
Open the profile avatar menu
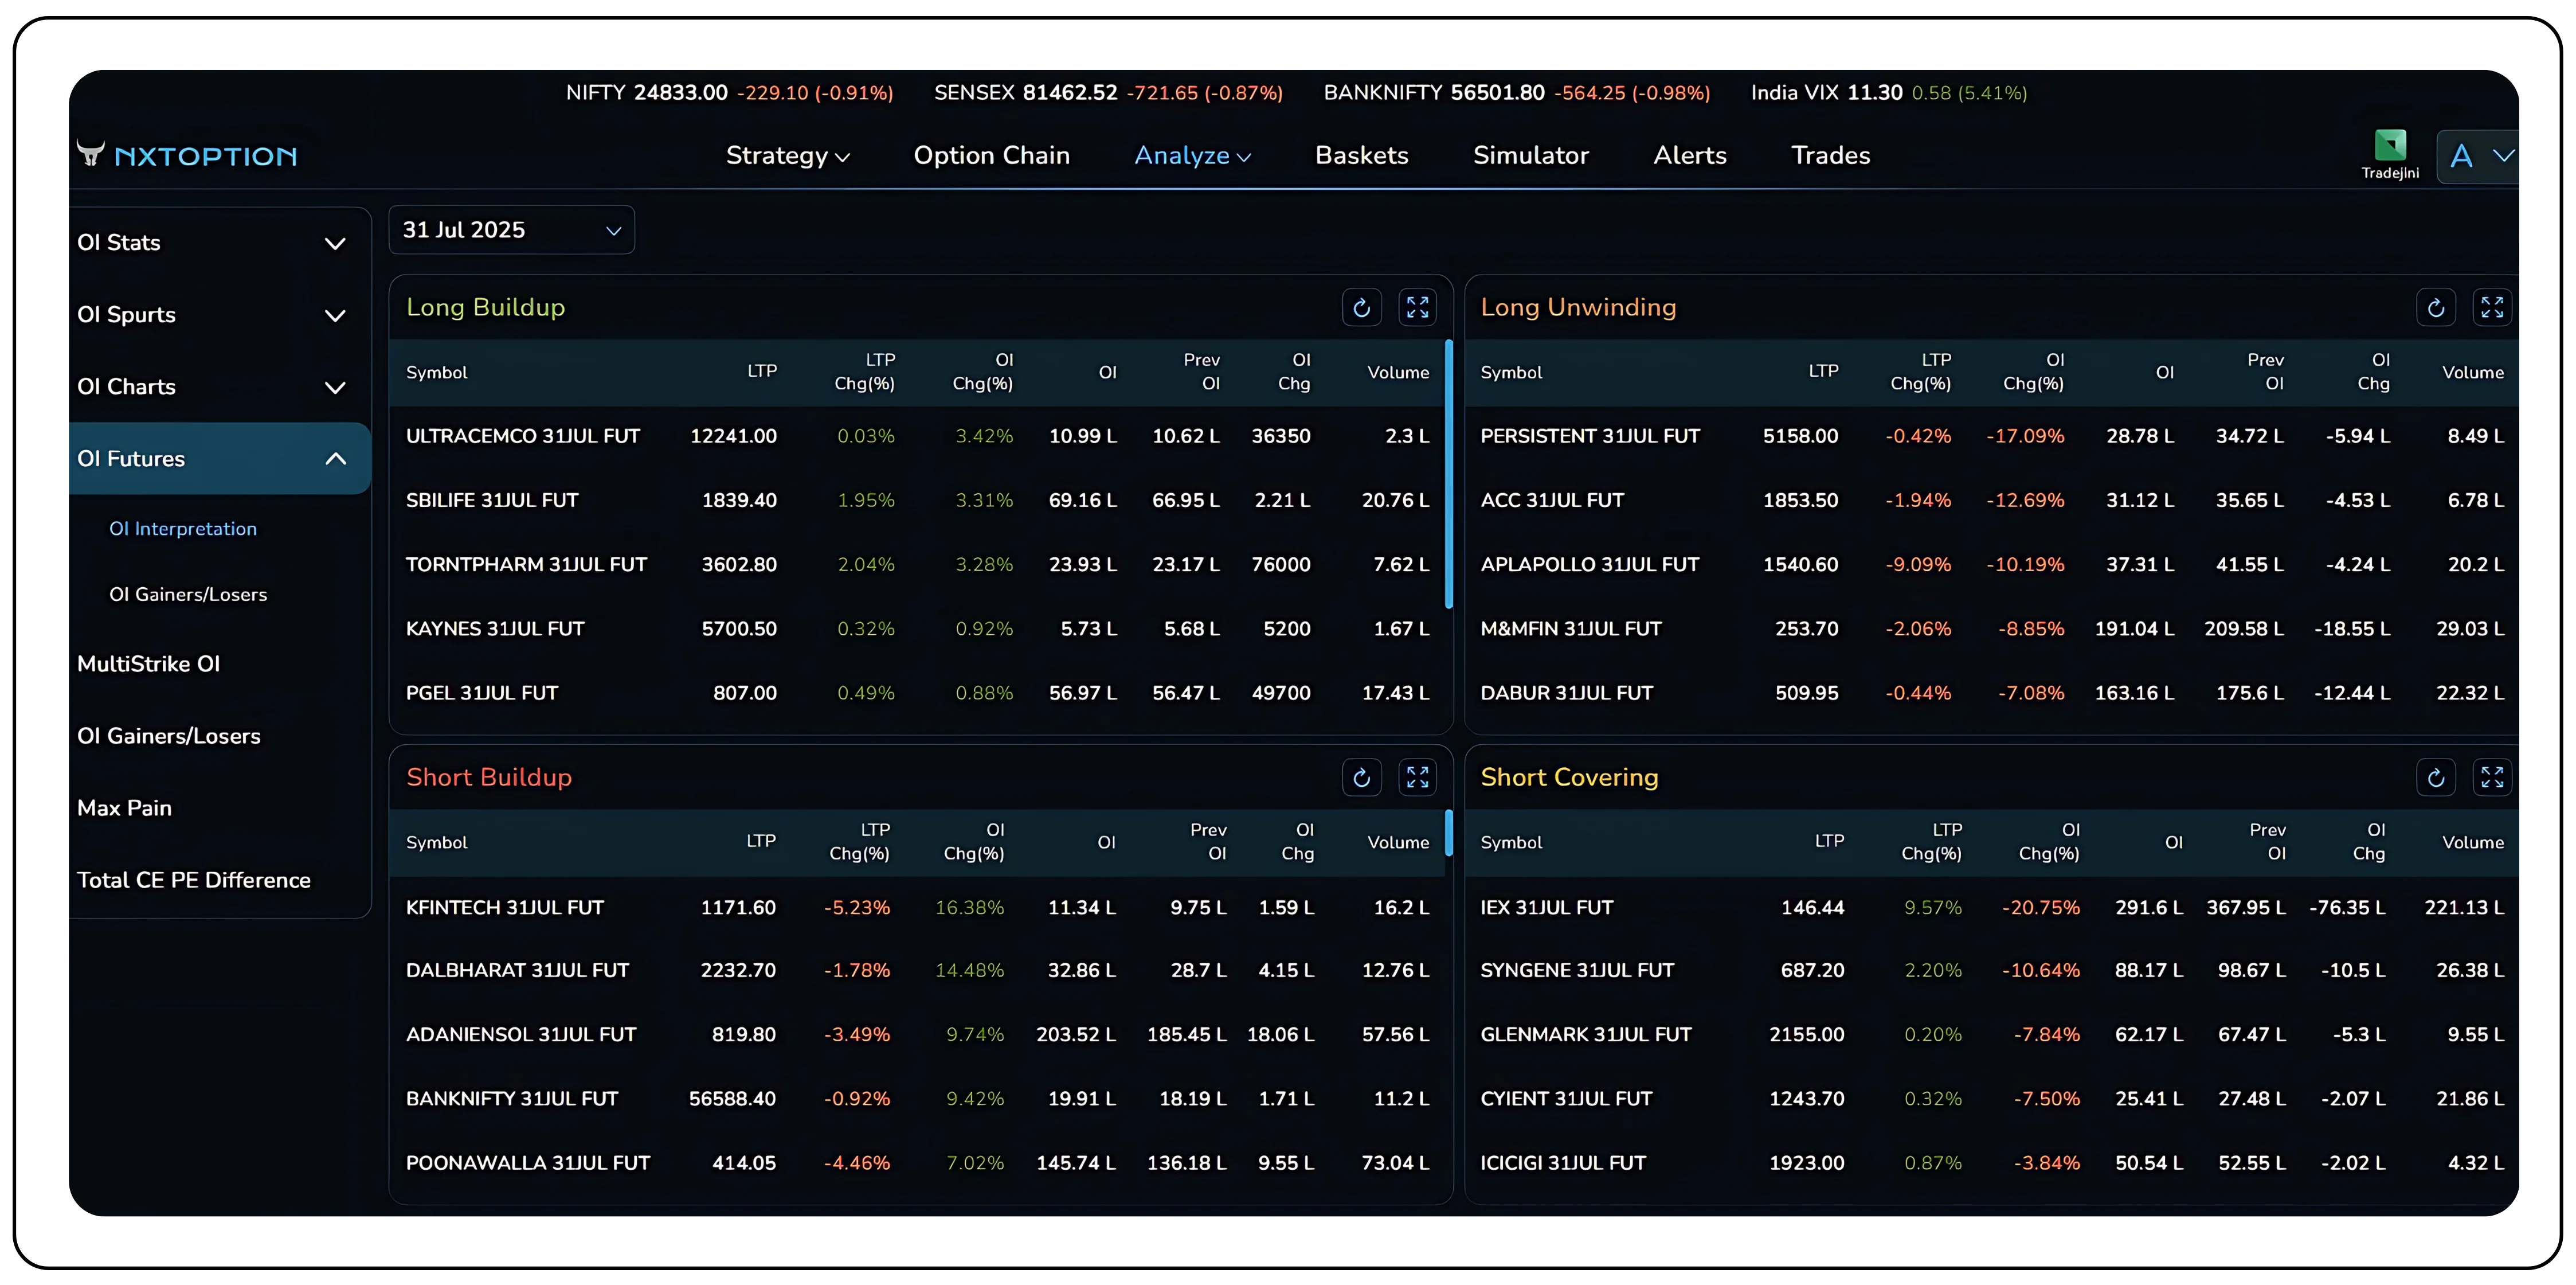[x=2478, y=156]
